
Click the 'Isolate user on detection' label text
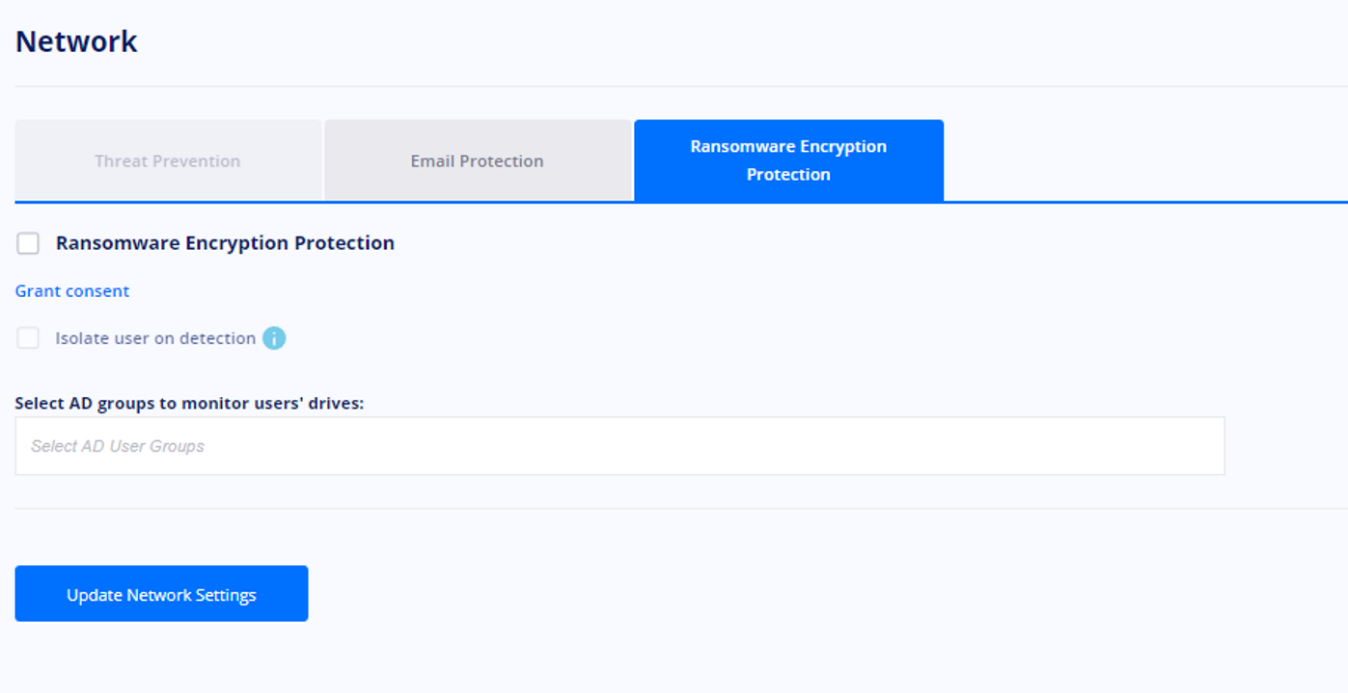tap(155, 338)
